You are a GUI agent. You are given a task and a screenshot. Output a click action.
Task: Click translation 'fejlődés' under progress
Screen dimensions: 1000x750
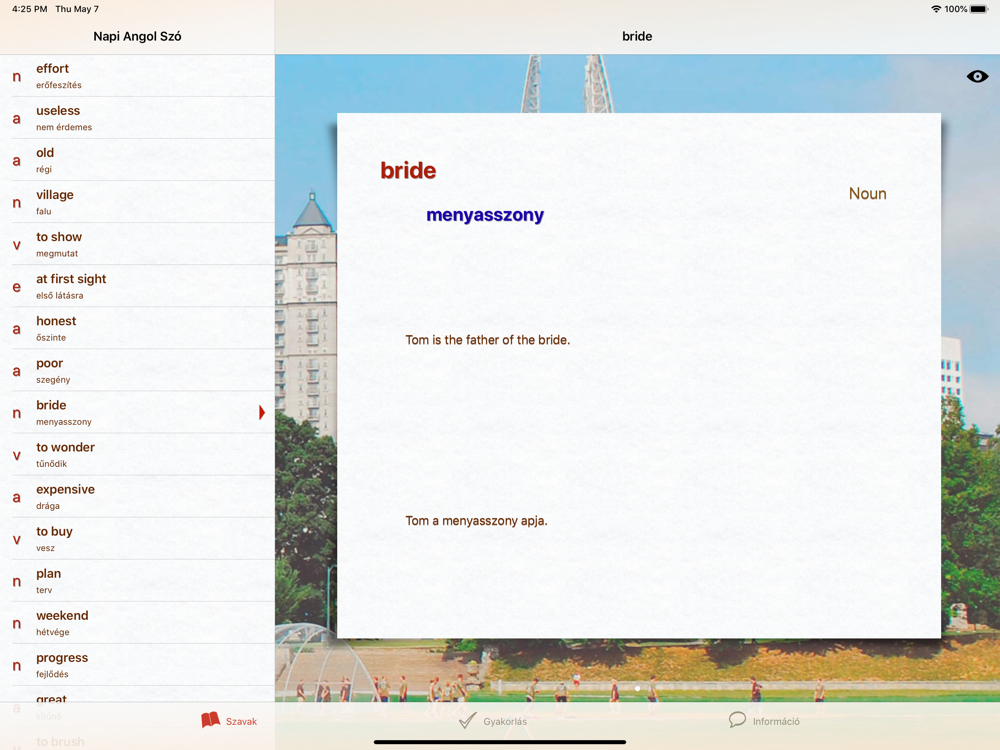tap(52, 674)
